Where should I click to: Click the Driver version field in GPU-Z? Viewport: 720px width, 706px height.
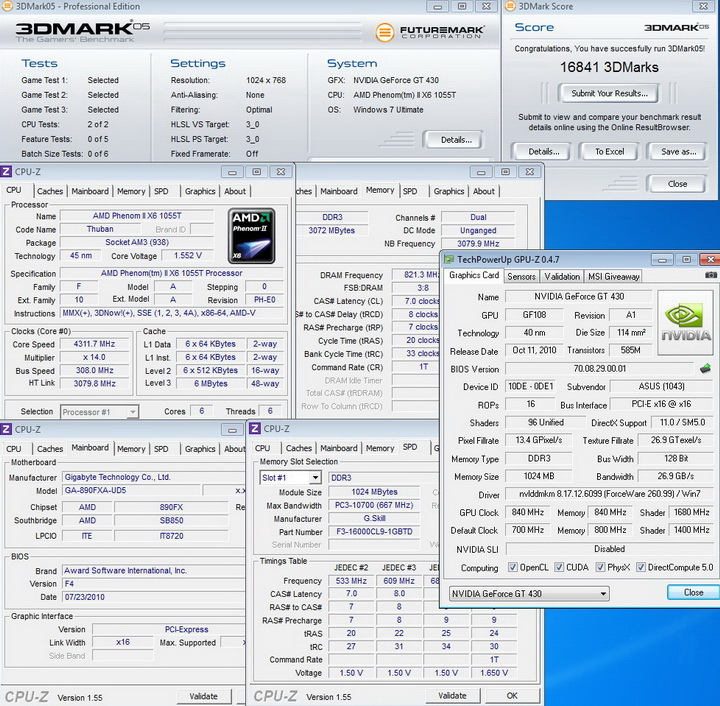(609, 494)
